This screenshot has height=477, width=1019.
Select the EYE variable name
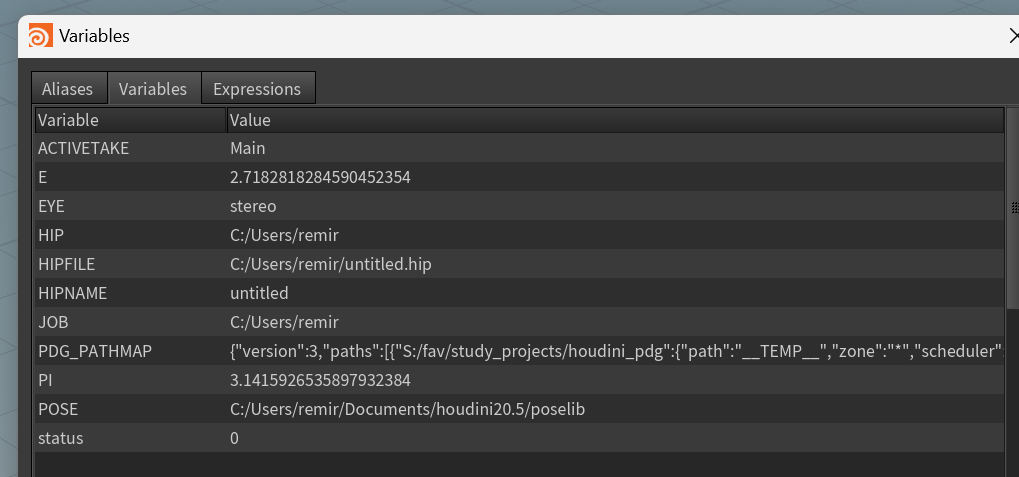51,206
